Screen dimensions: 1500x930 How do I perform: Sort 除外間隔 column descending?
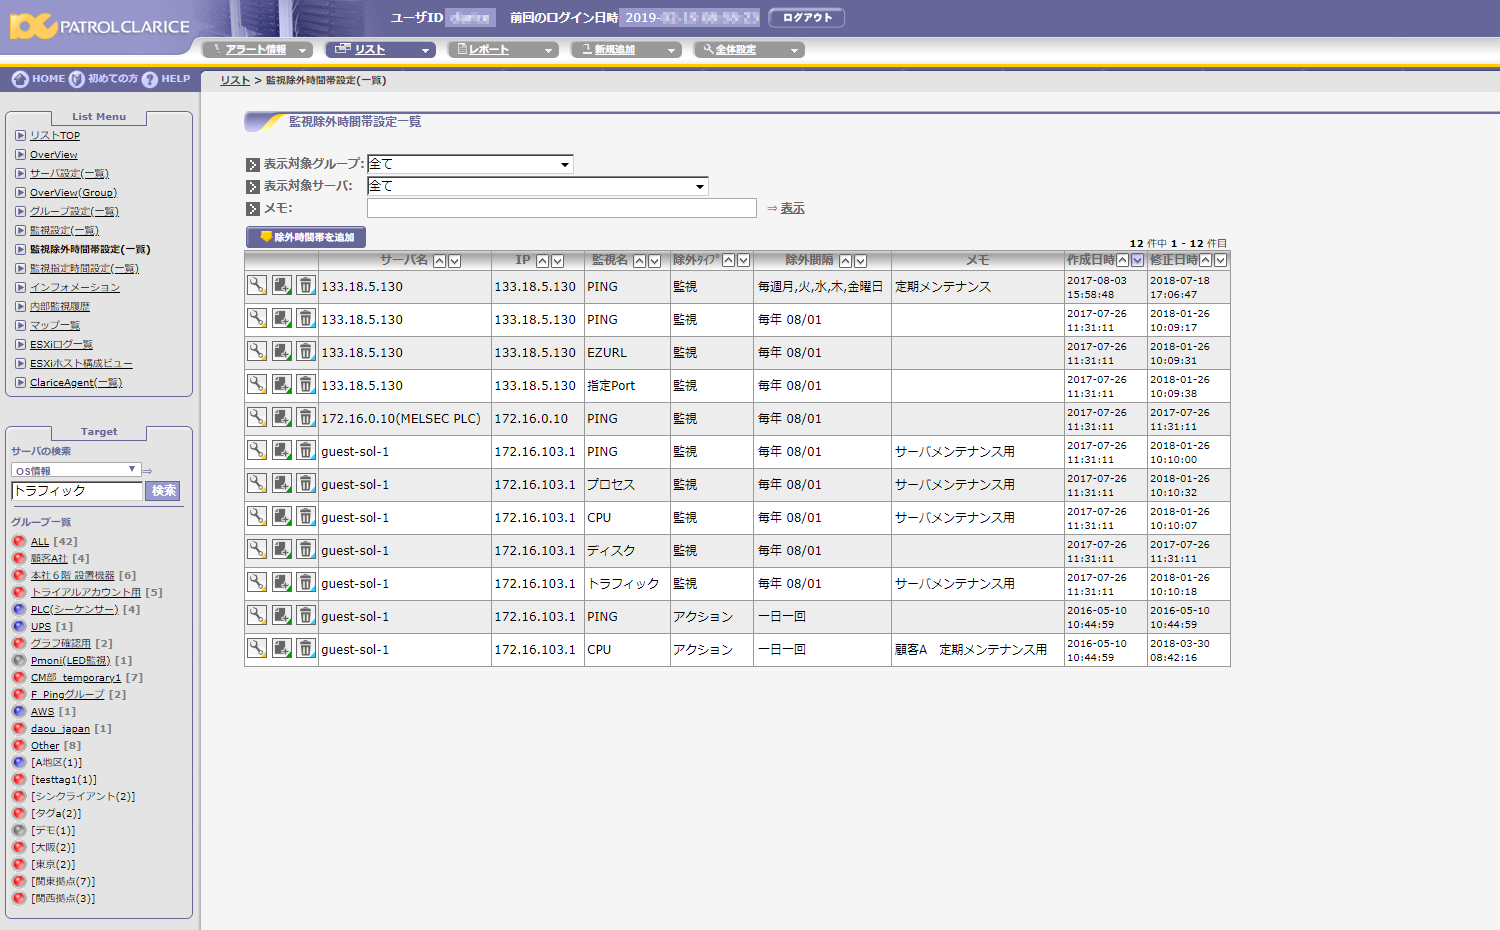[x=861, y=261]
